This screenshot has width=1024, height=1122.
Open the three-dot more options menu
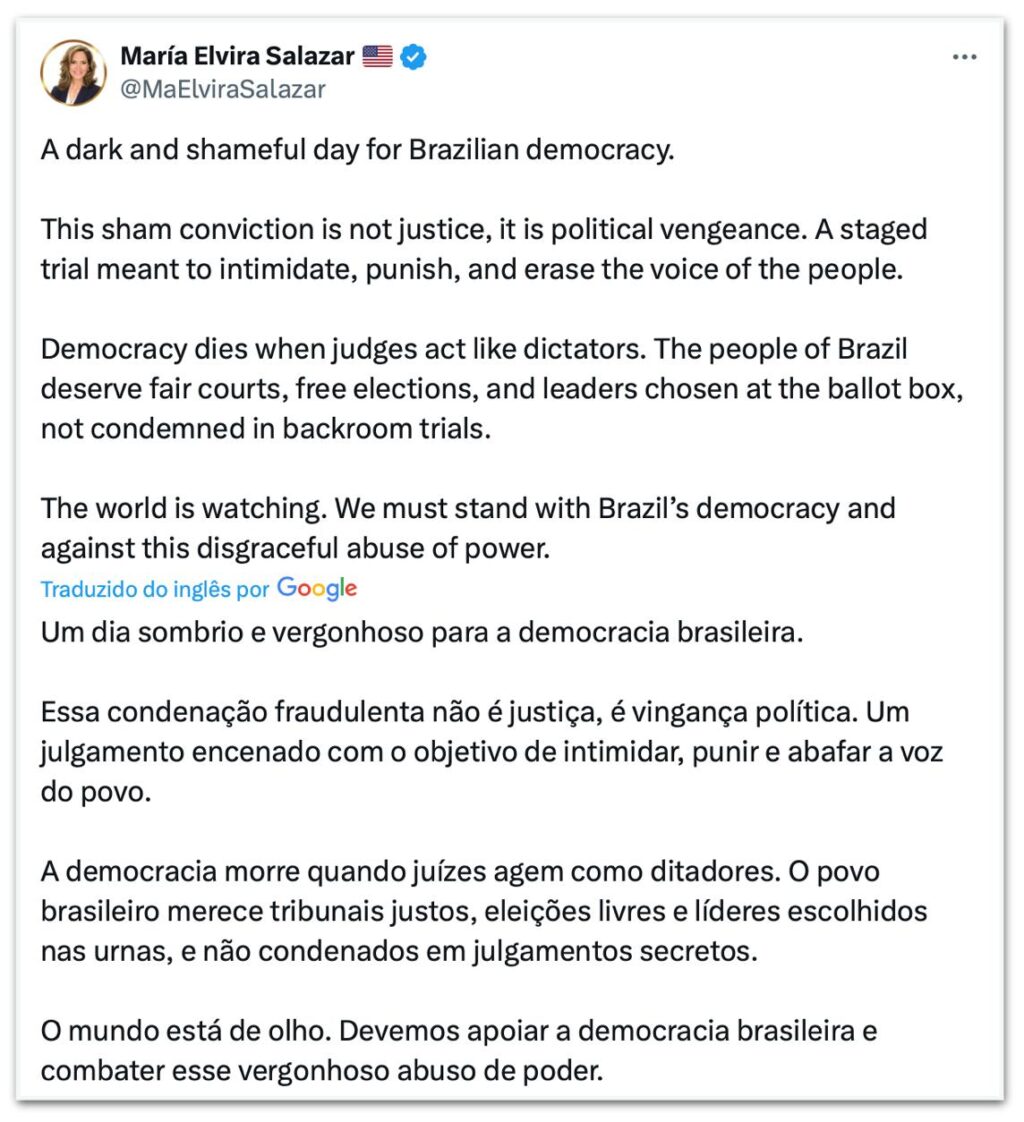tap(964, 57)
